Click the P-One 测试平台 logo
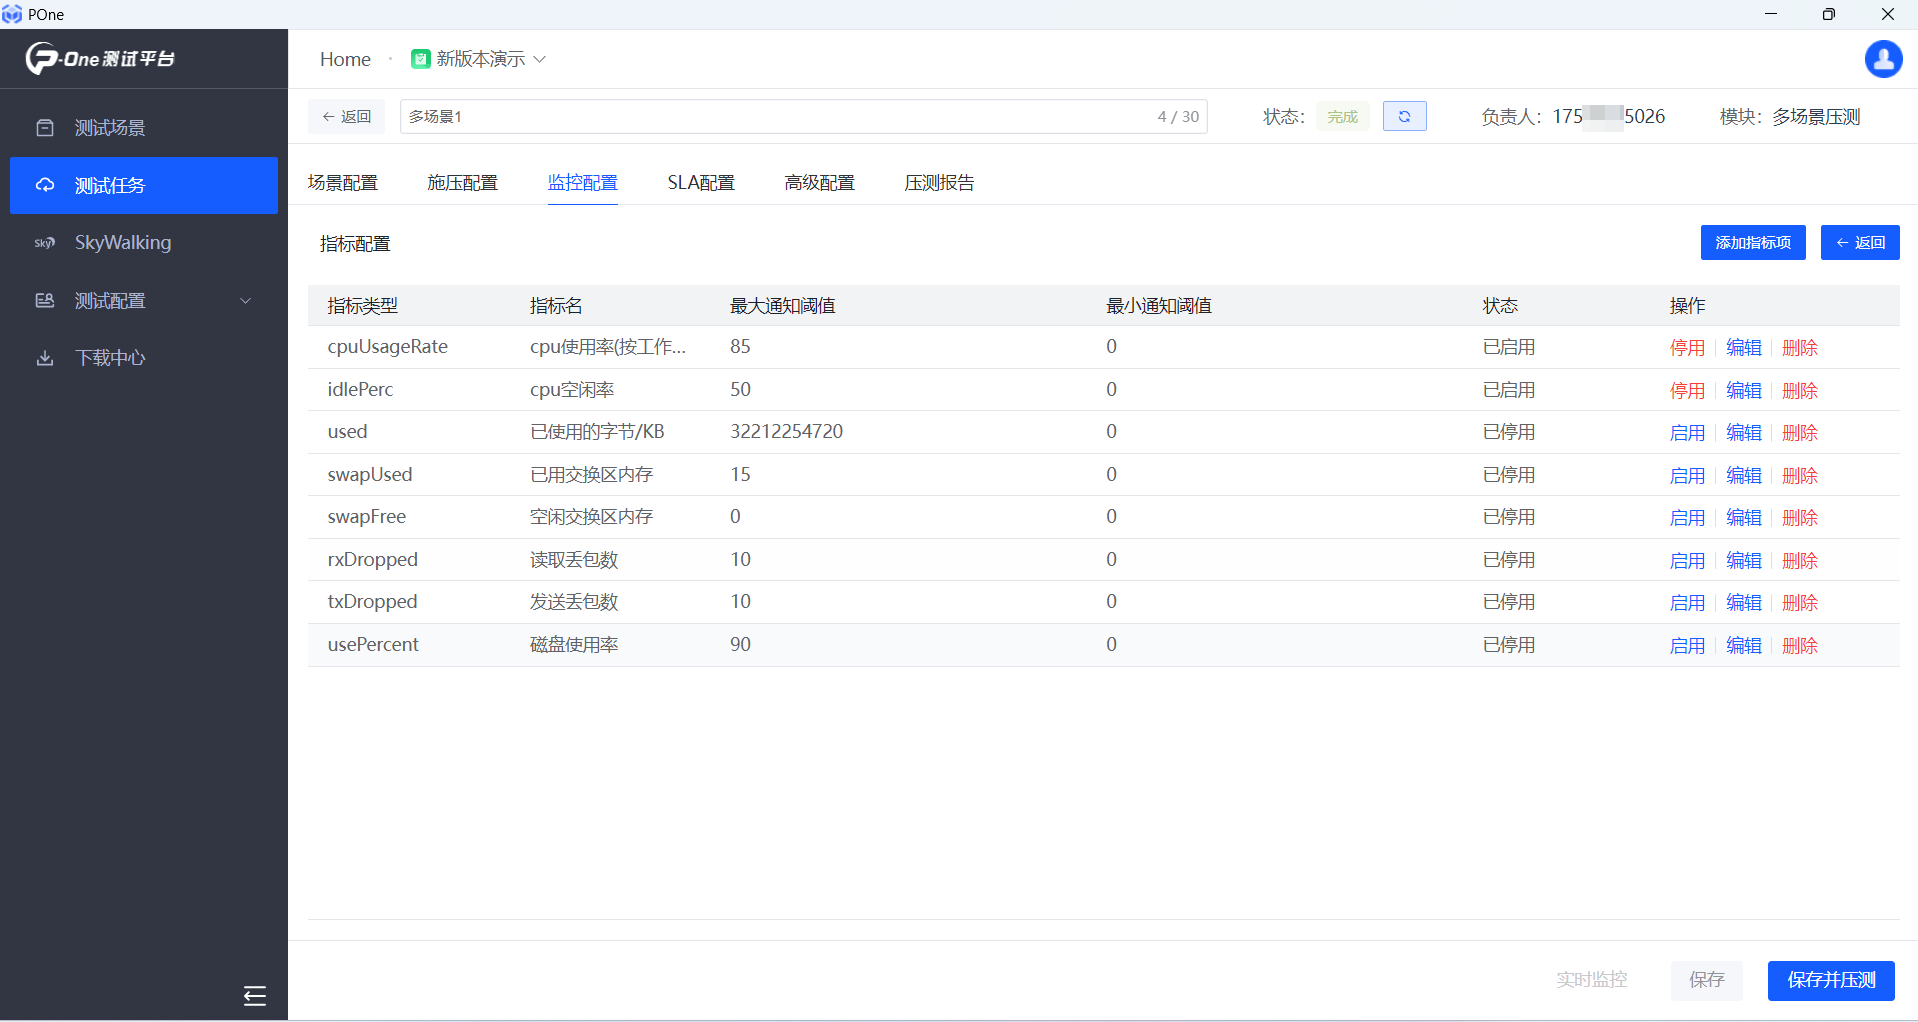1918x1022 pixels. tap(100, 59)
